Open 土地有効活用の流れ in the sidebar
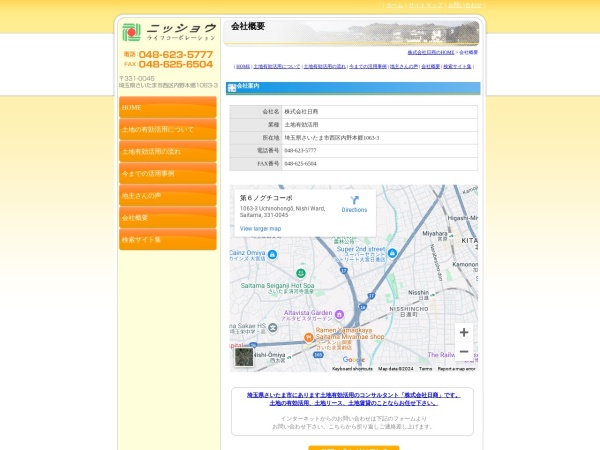Image resolution: width=600 pixels, height=450 pixels. pos(168,151)
